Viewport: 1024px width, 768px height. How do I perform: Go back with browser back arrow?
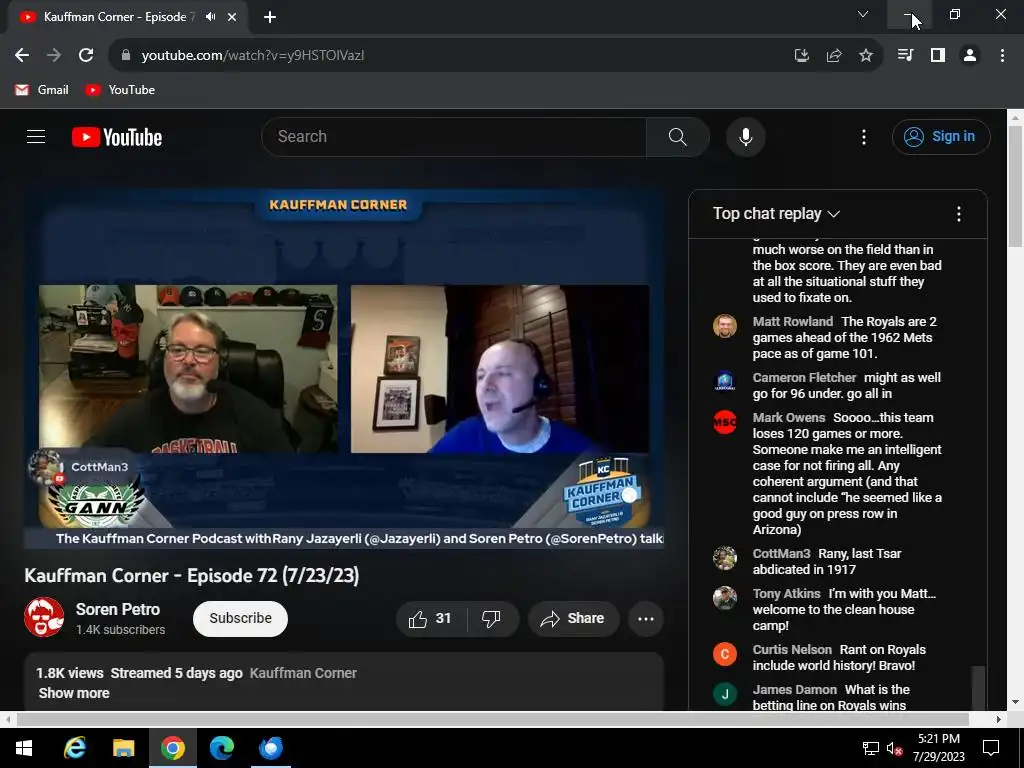22,56
